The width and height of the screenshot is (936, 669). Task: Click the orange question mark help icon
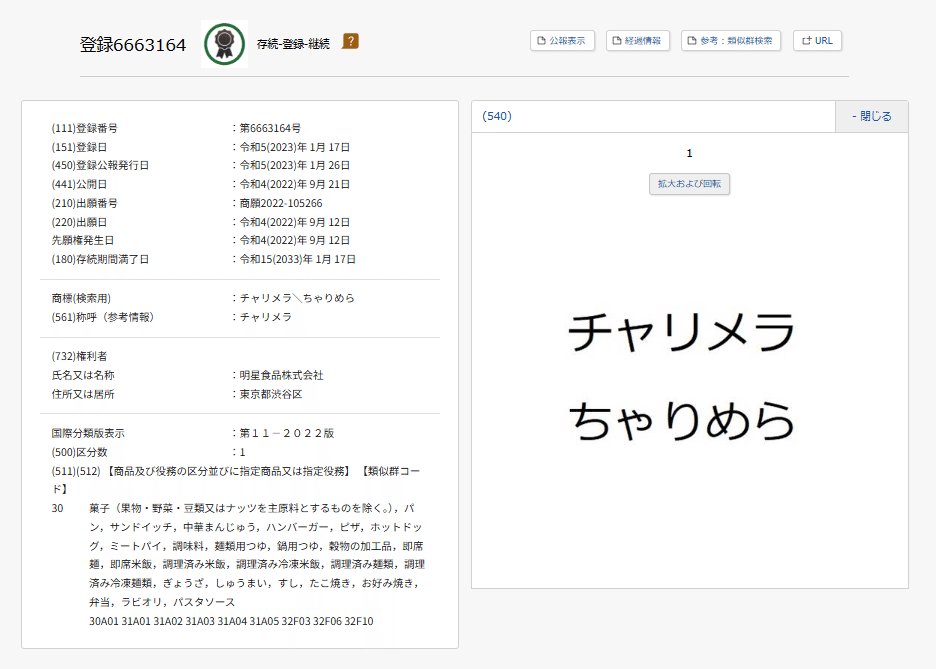pyautogui.click(x=350, y=41)
